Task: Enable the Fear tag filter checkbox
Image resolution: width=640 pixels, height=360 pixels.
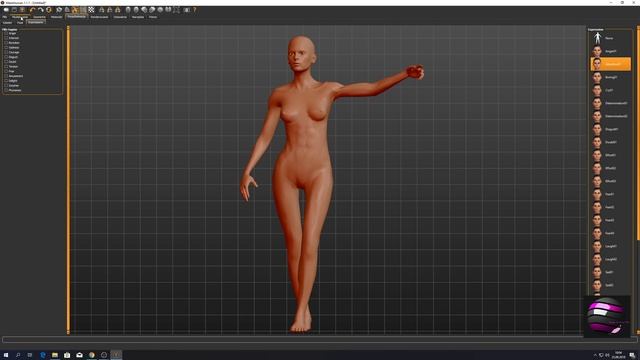Action: tap(6, 71)
